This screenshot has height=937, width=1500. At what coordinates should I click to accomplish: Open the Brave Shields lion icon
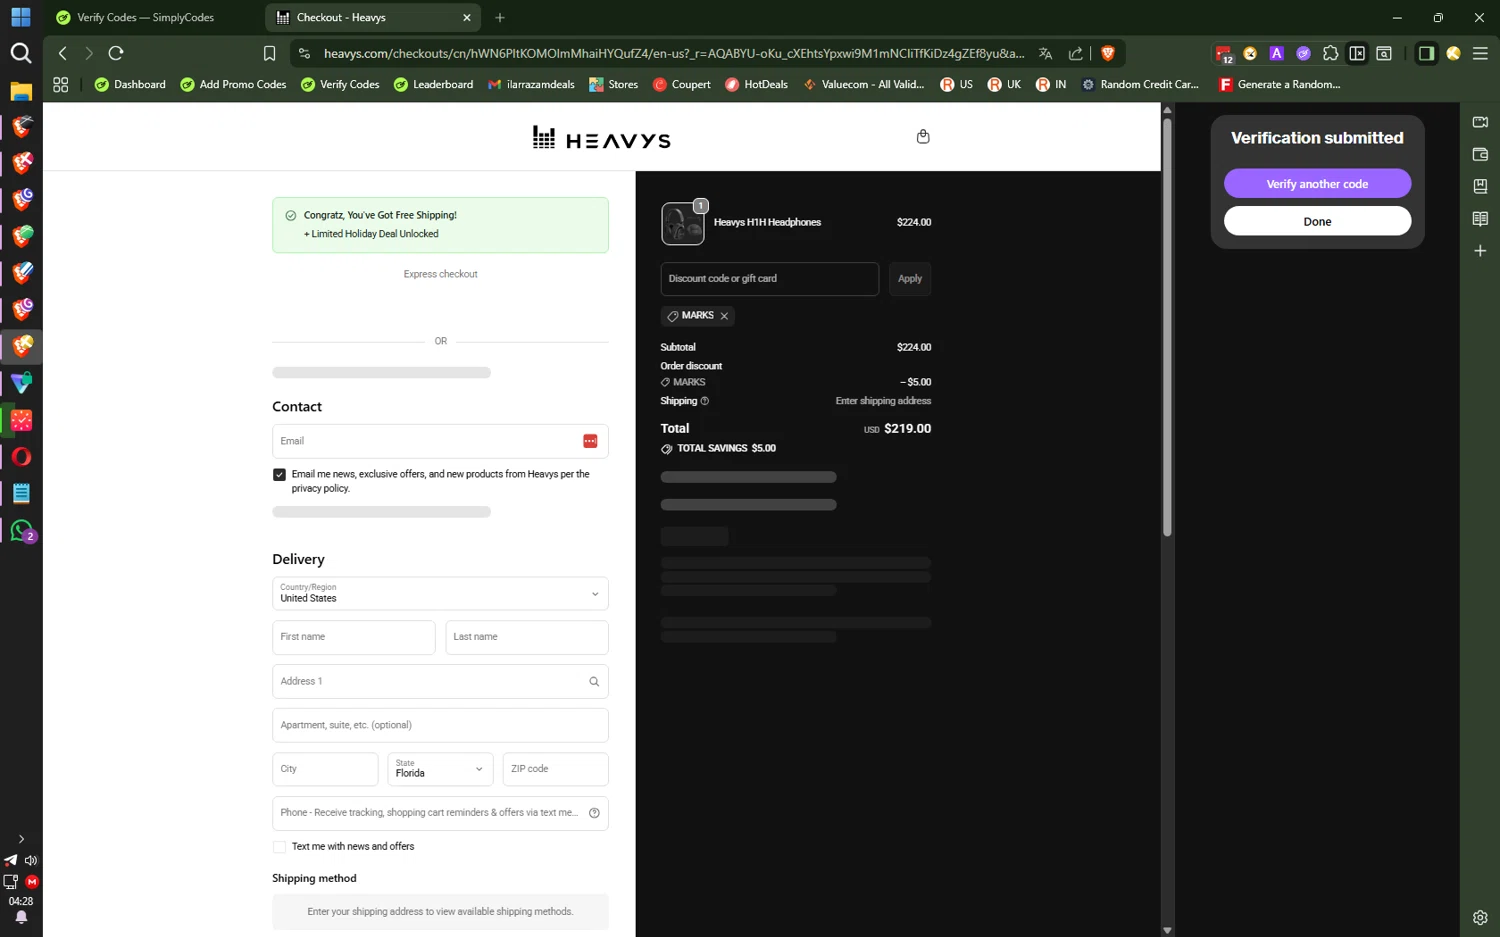tap(1107, 53)
